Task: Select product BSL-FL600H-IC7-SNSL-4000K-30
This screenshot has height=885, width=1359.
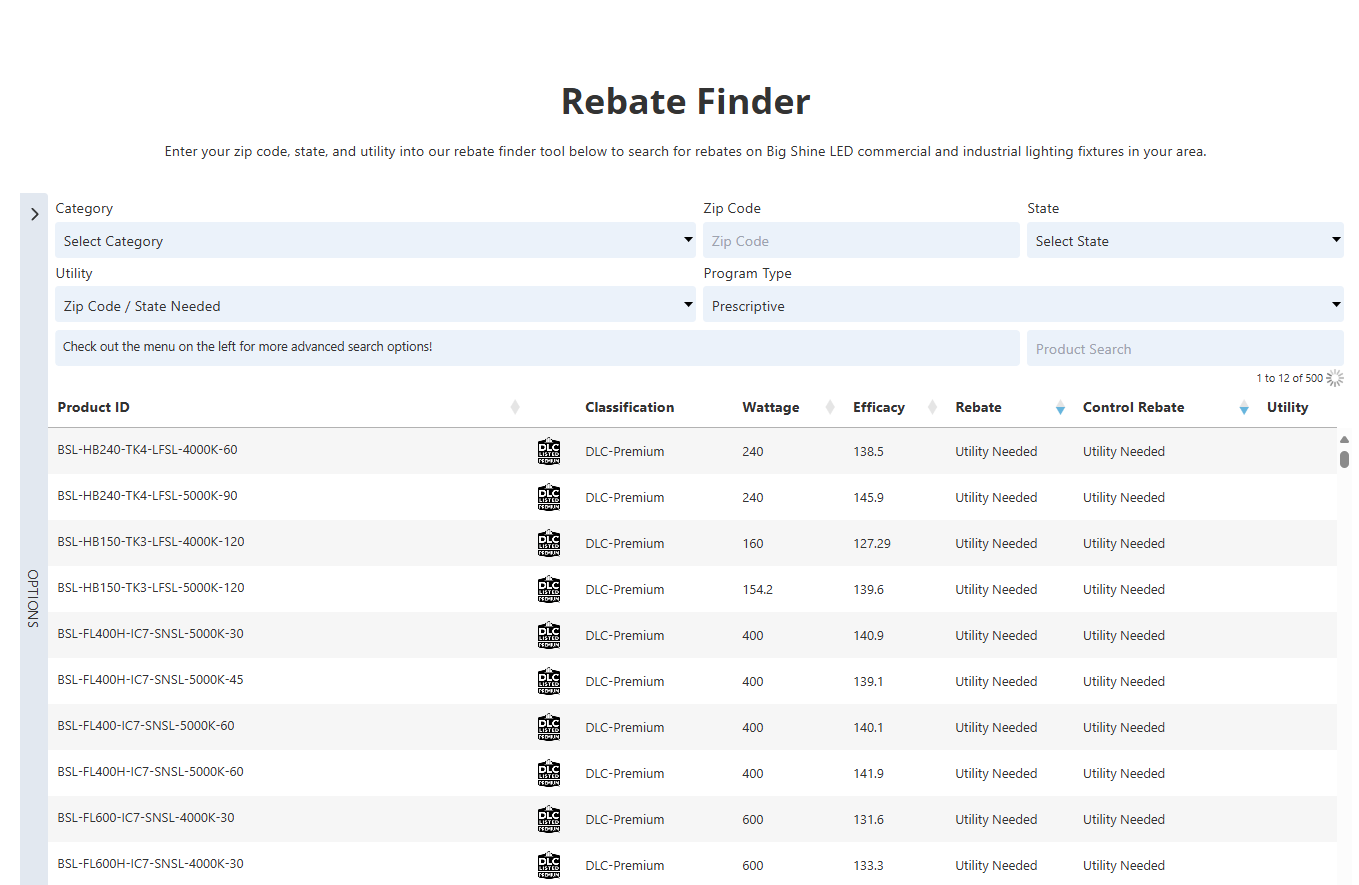Action: pos(150,864)
